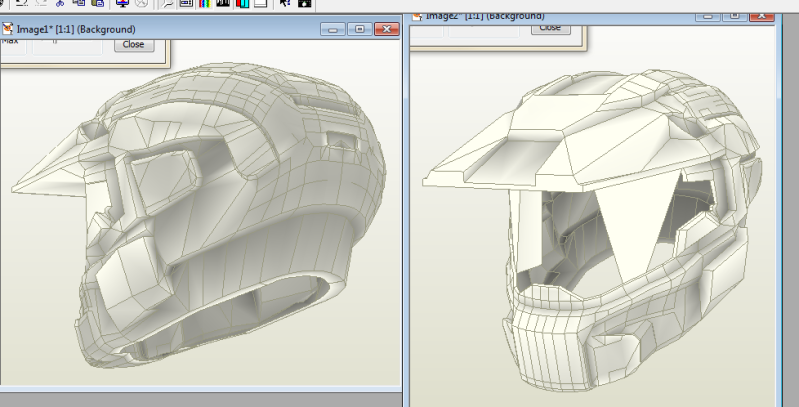The width and height of the screenshot is (799, 407).
Task: Click the helmet side-view image in Image1
Action: tap(198, 215)
